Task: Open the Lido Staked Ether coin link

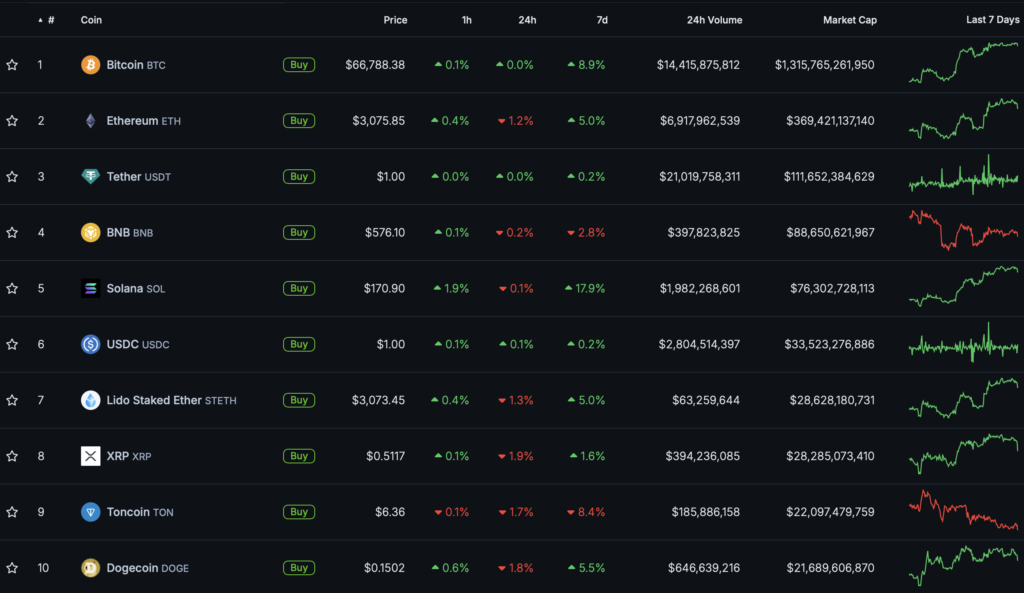Action: [154, 401]
